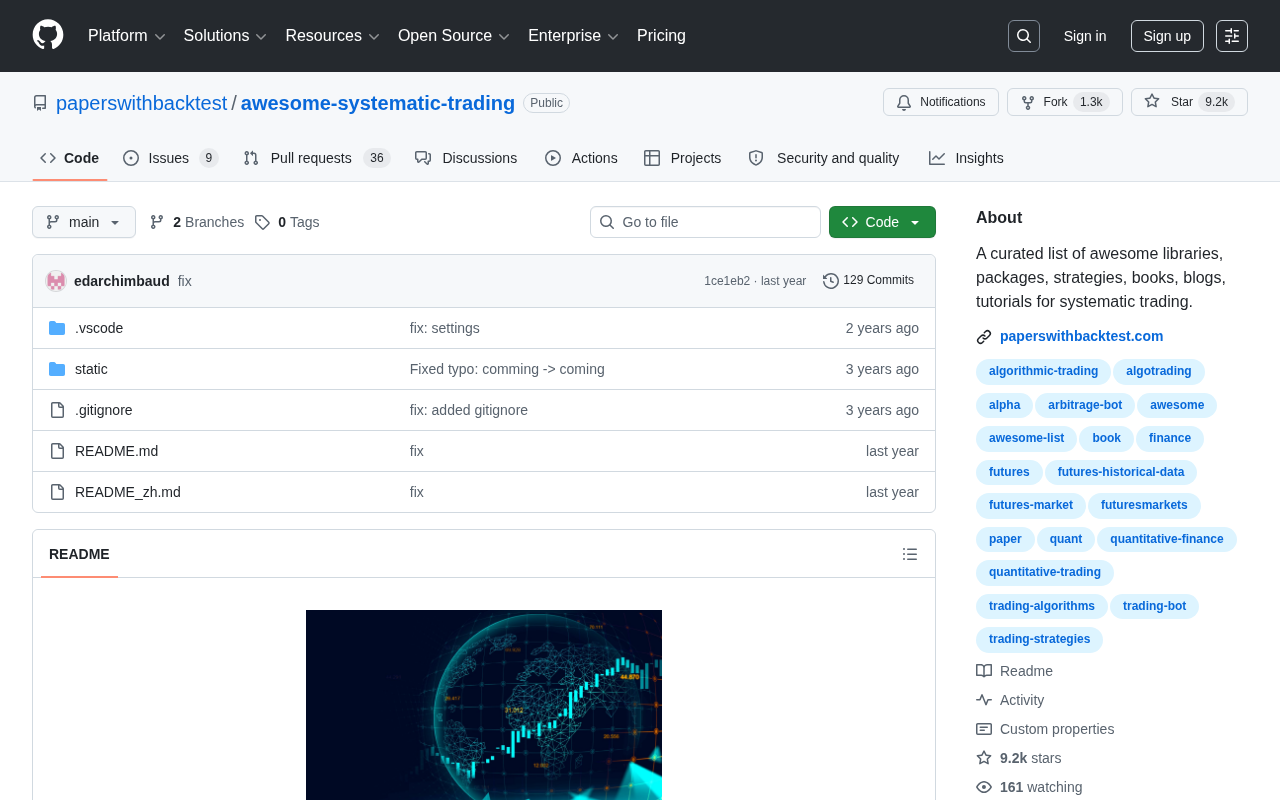Select the algotrading topic tag
This screenshot has width=1280, height=800.
[x=1158, y=371]
